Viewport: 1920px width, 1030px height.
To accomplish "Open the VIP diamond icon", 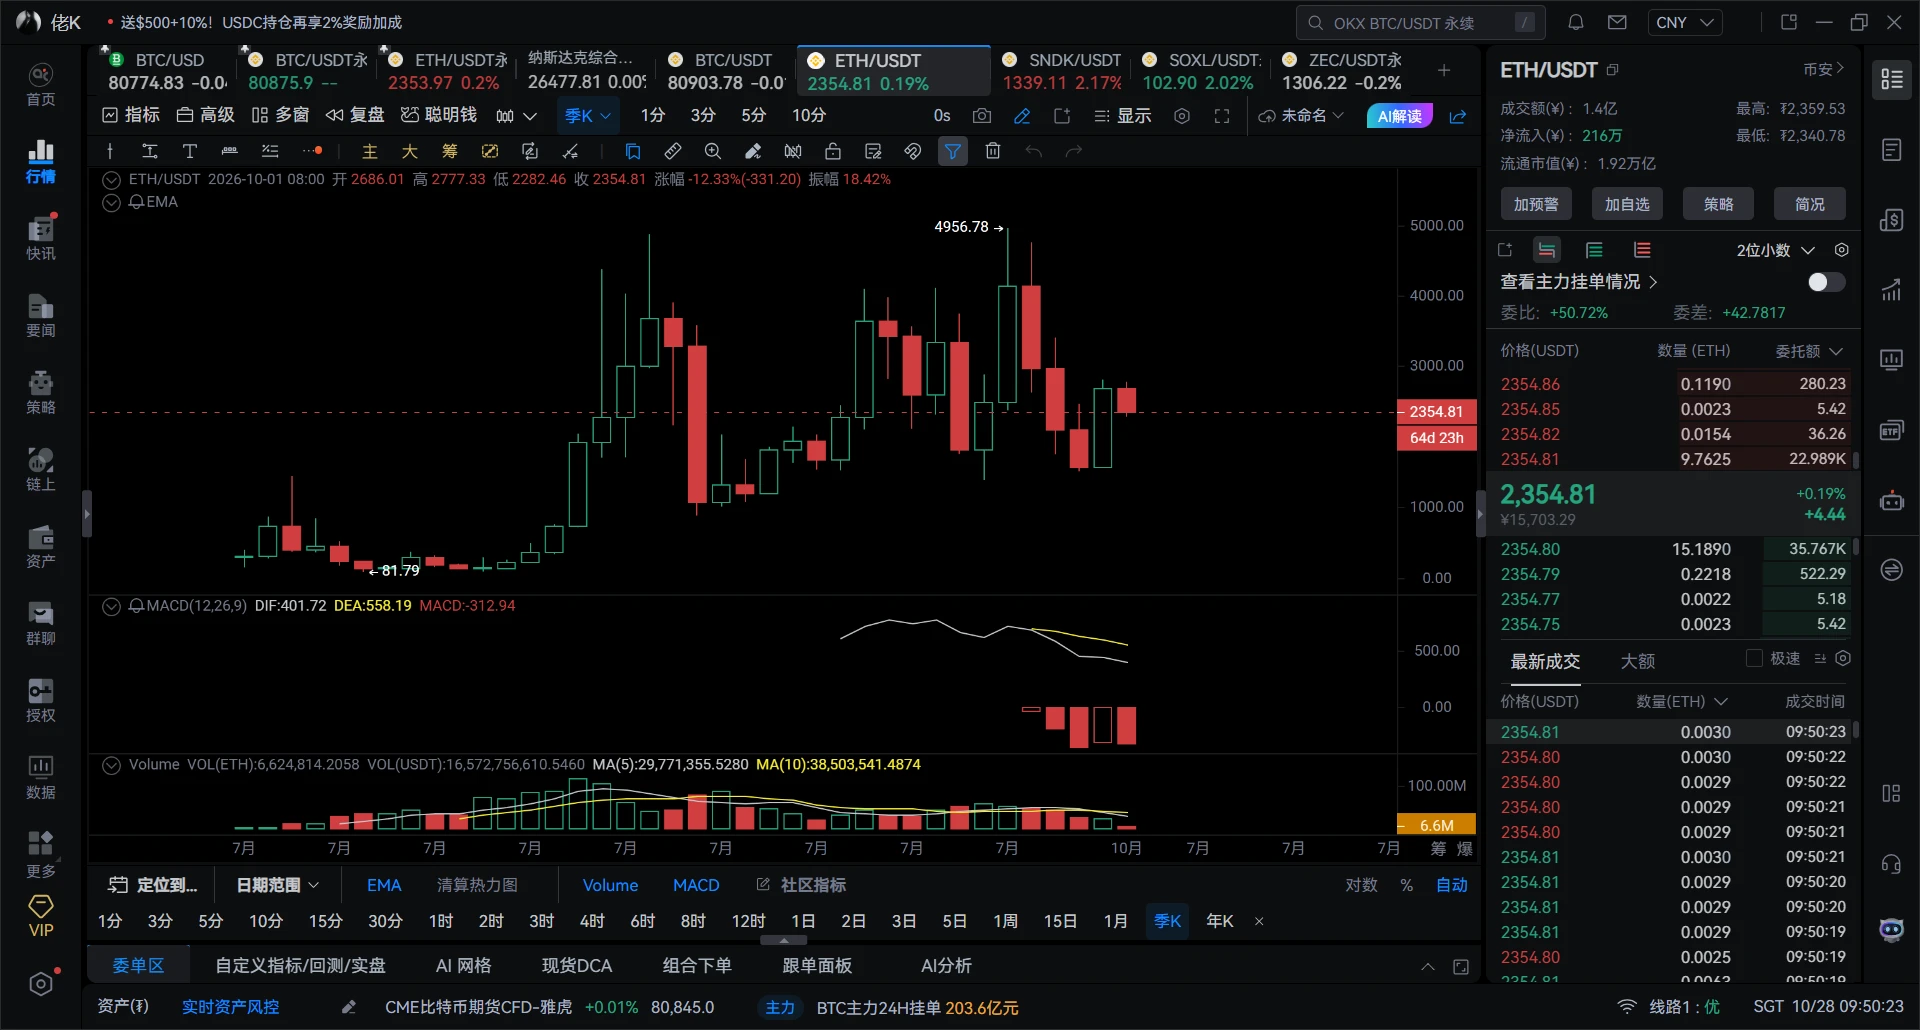I will pyautogui.click(x=41, y=916).
